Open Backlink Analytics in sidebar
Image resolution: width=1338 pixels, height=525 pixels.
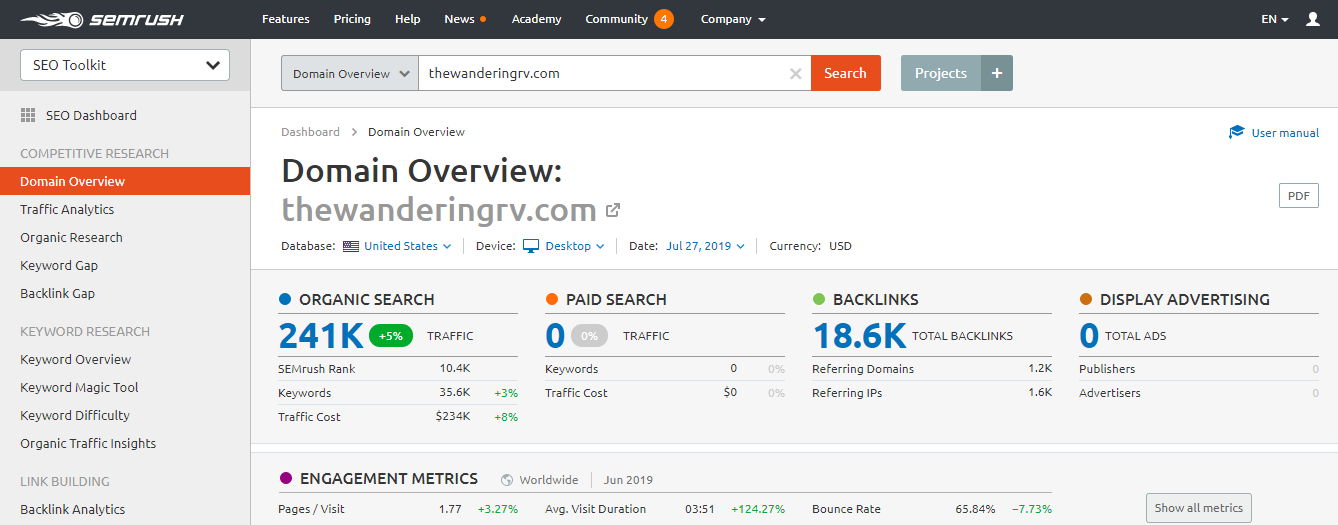coord(73,509)
